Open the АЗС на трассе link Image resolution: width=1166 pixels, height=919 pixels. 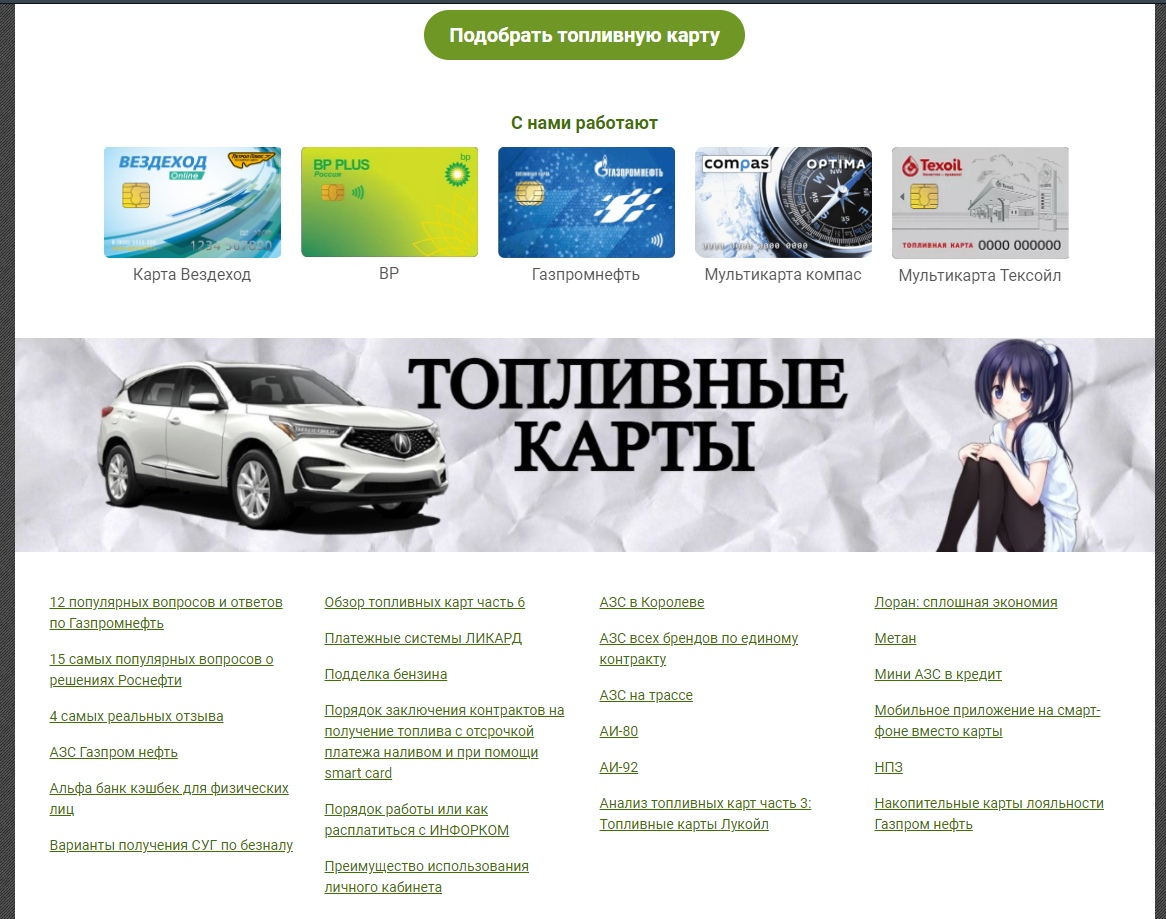[645, 695]
